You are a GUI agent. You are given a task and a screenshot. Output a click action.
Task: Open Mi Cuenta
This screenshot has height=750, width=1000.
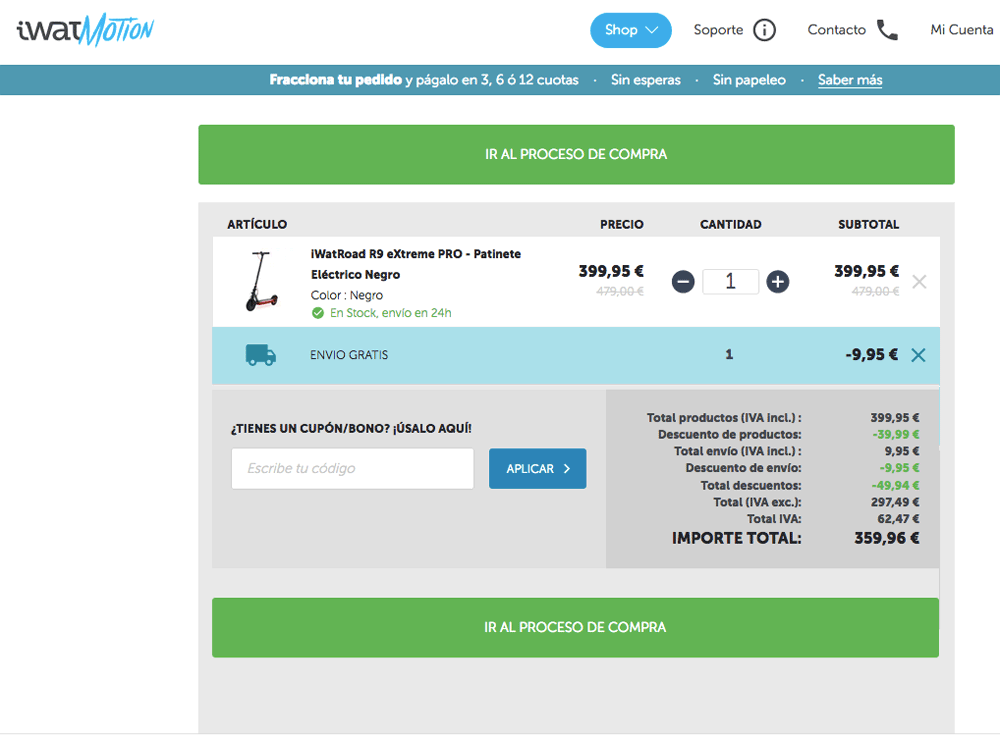point(962,30)
